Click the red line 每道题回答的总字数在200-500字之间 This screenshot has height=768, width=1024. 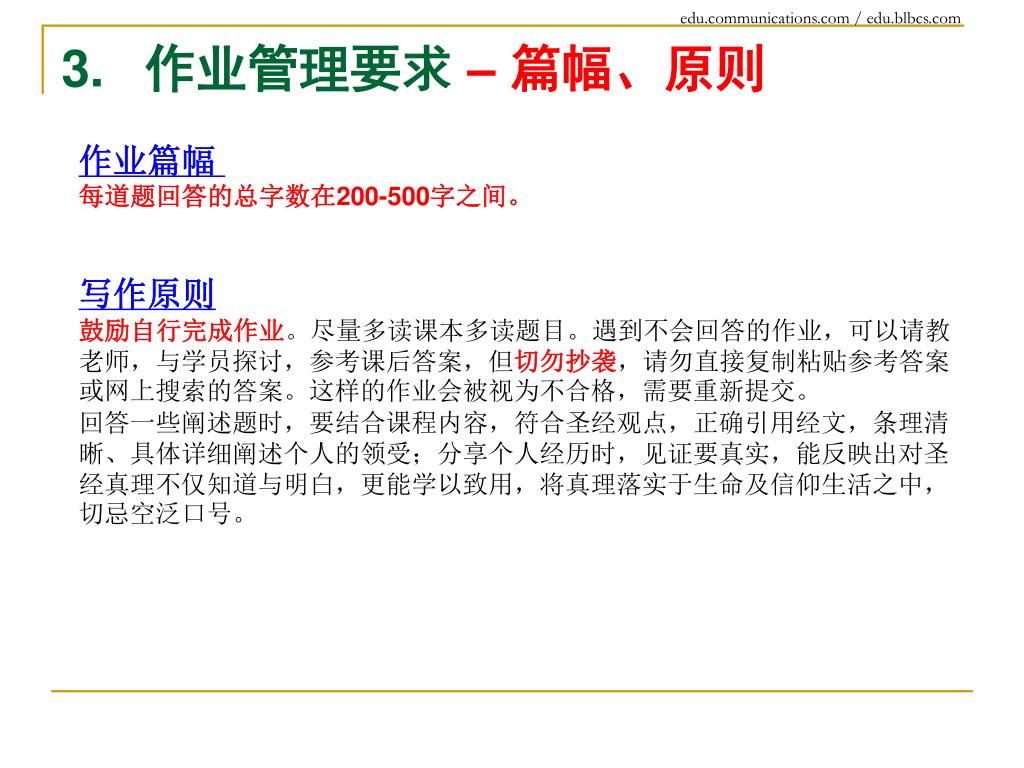(300, 196)
